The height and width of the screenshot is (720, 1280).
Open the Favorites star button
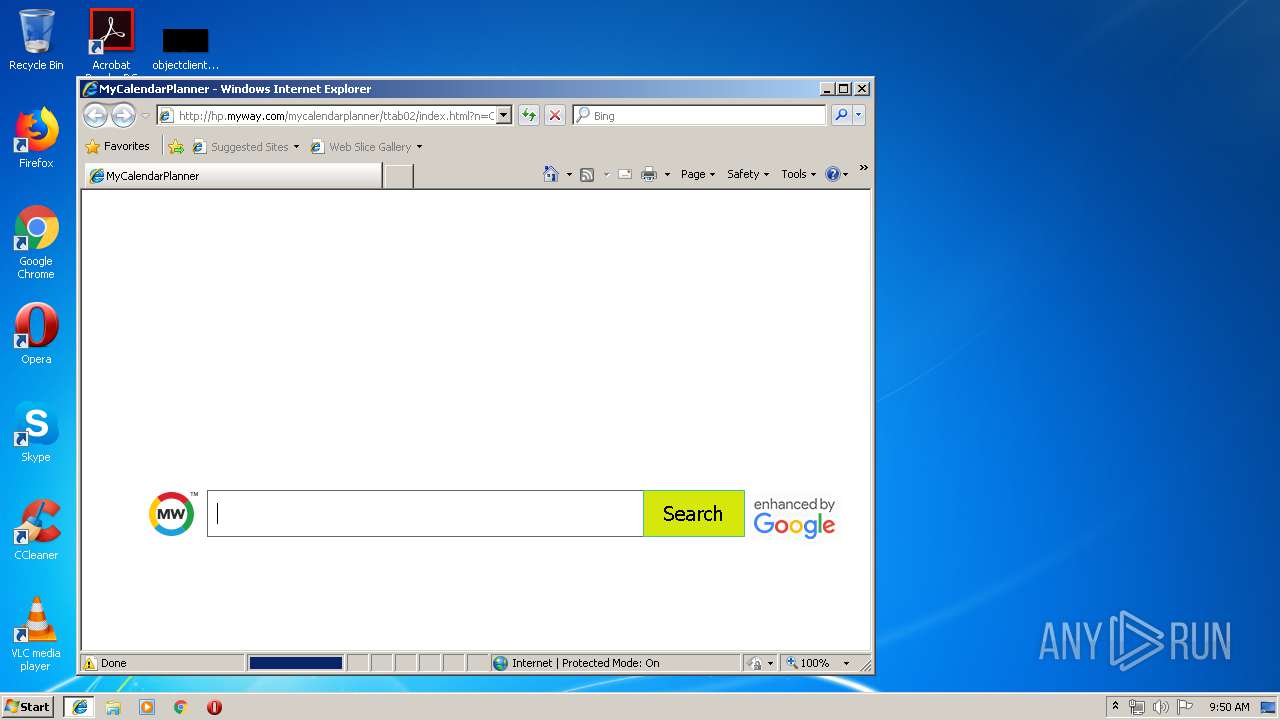(118, 146)
